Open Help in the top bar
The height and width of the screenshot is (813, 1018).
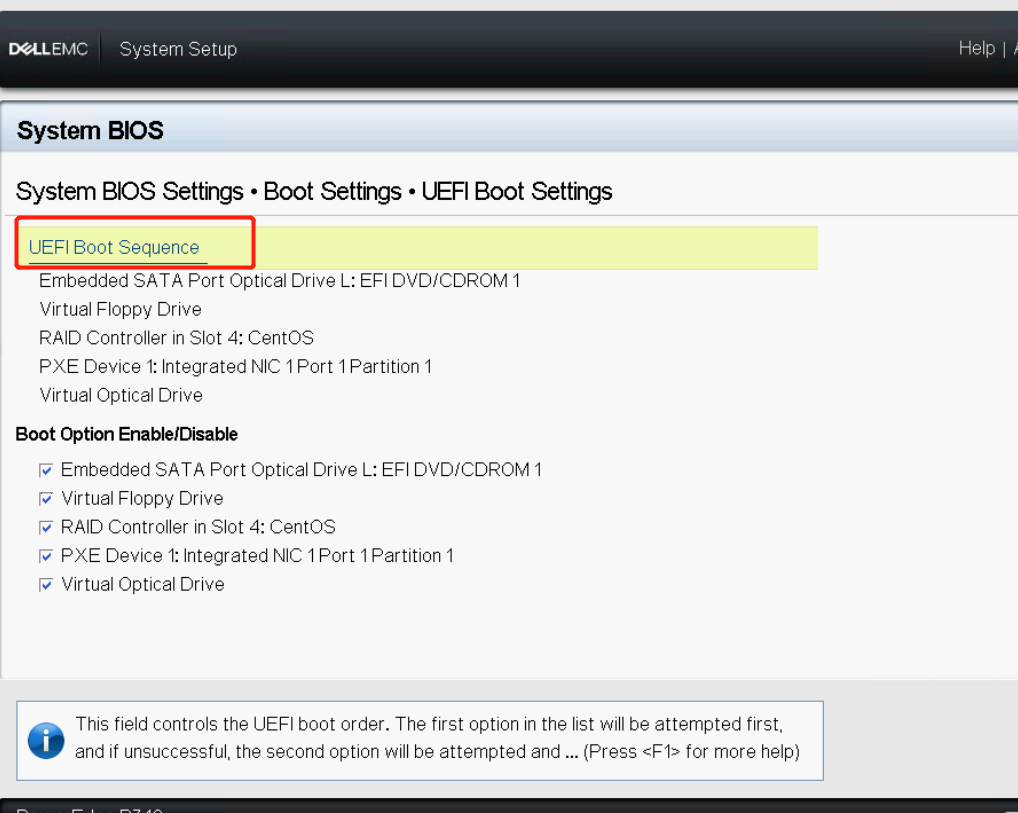(976, 48)
